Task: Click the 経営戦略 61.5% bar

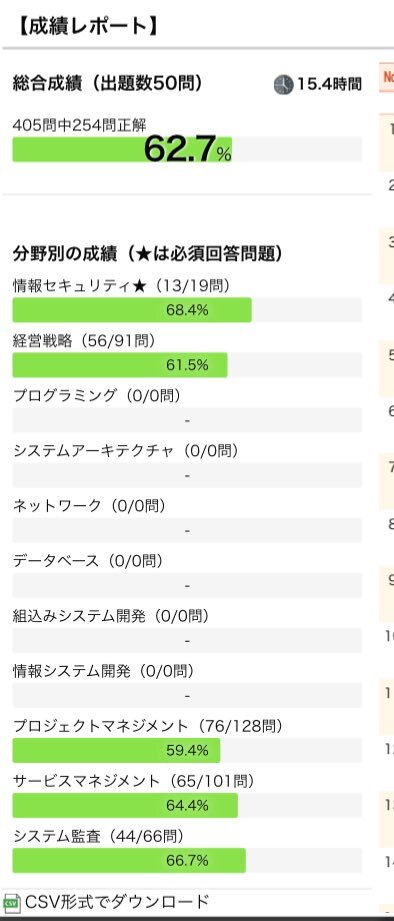Action: point(187,365)
